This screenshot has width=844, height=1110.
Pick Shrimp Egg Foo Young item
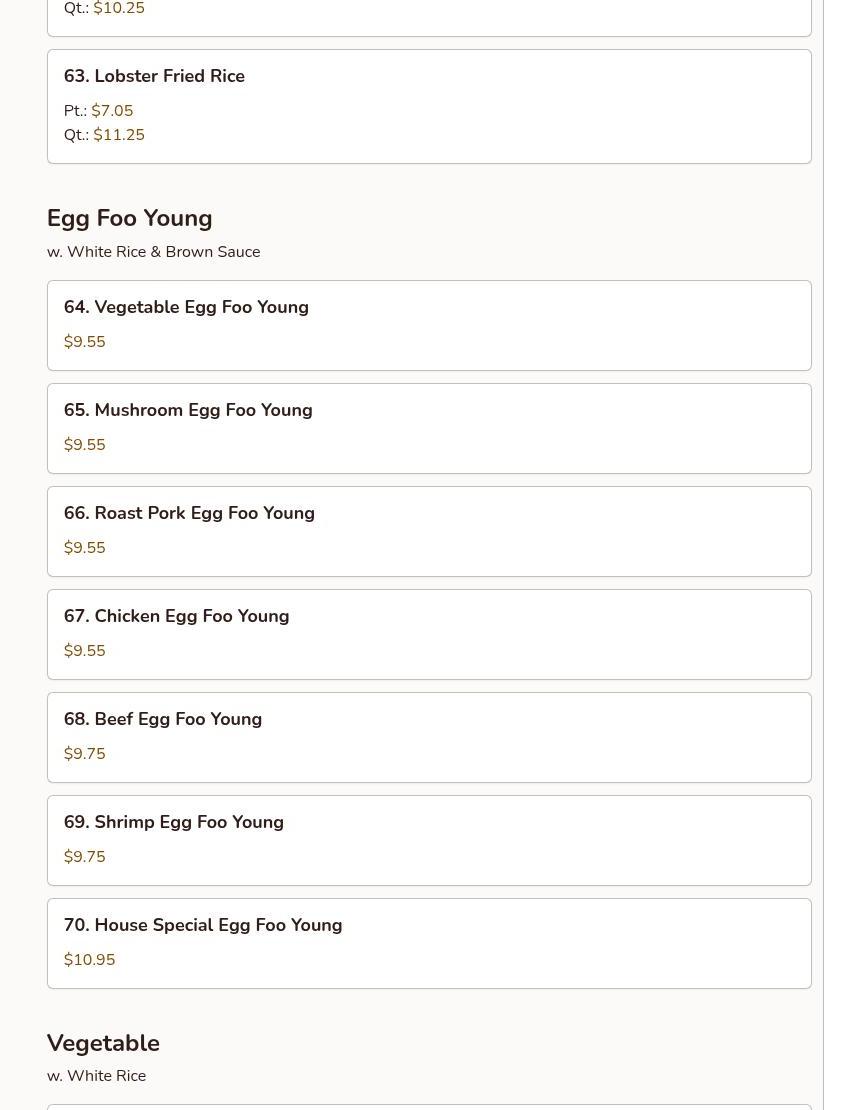coord(174,823)
